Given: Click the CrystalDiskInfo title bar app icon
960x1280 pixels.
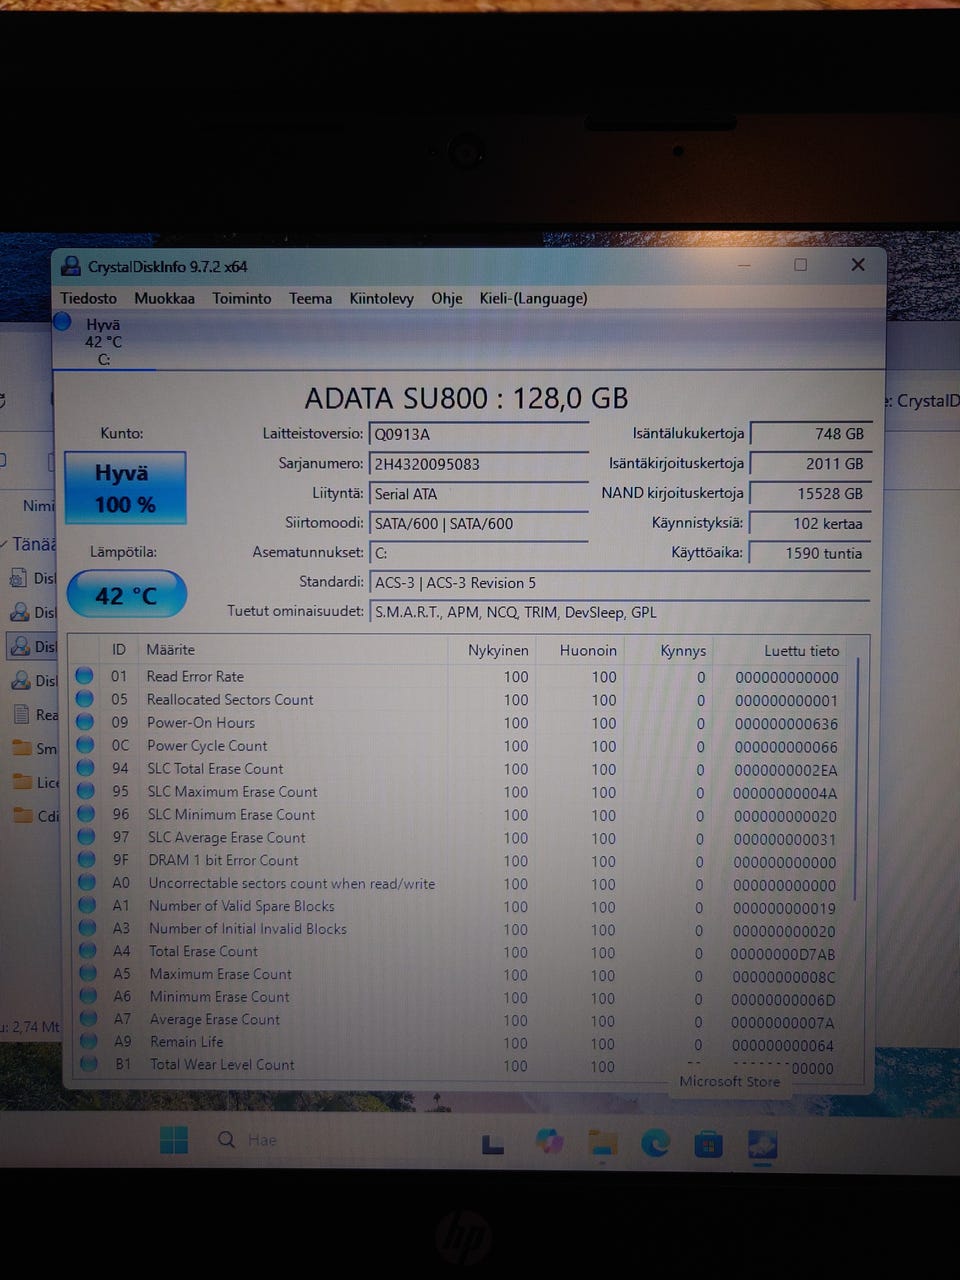Looking at the screenshot, I should tap(71, 266).
